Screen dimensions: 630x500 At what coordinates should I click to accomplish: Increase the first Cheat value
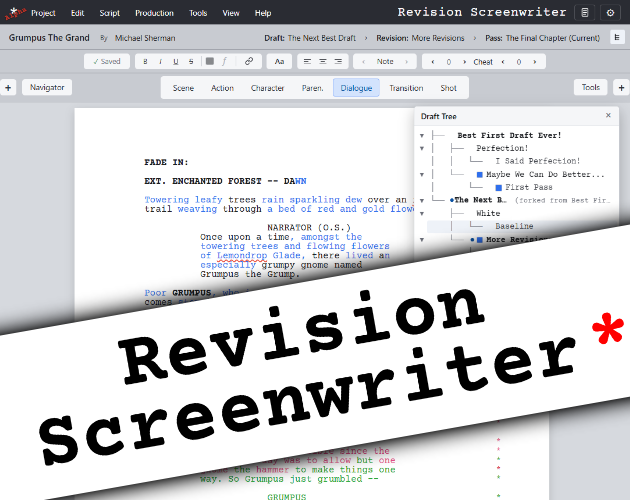(x=464, y=62)
